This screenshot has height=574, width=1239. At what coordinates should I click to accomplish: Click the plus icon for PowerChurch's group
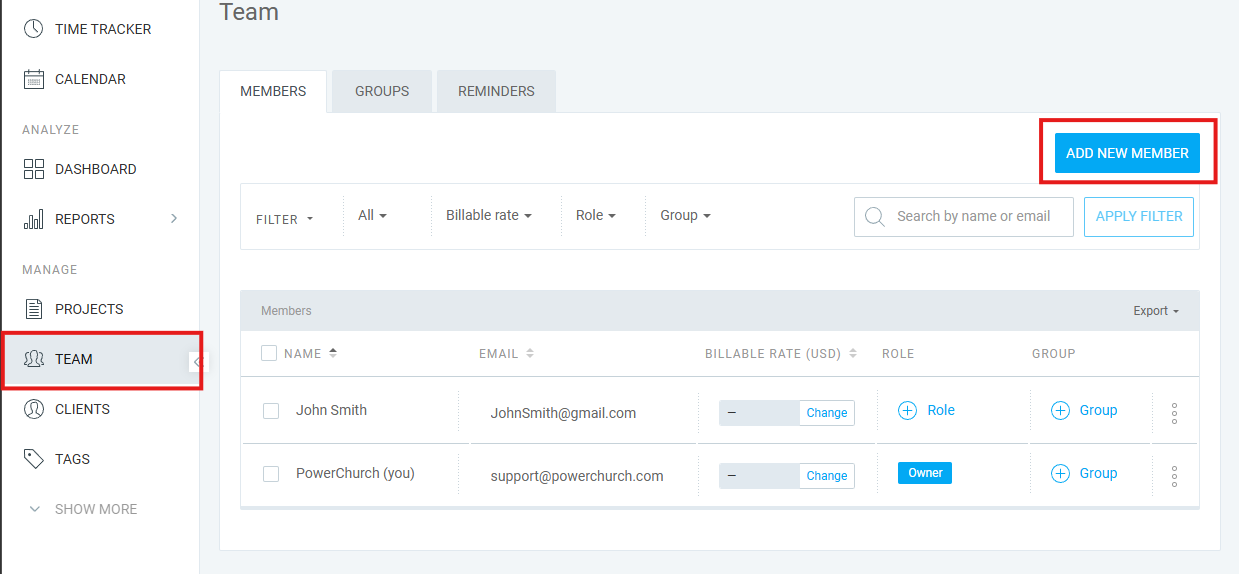coord(1060,473)
